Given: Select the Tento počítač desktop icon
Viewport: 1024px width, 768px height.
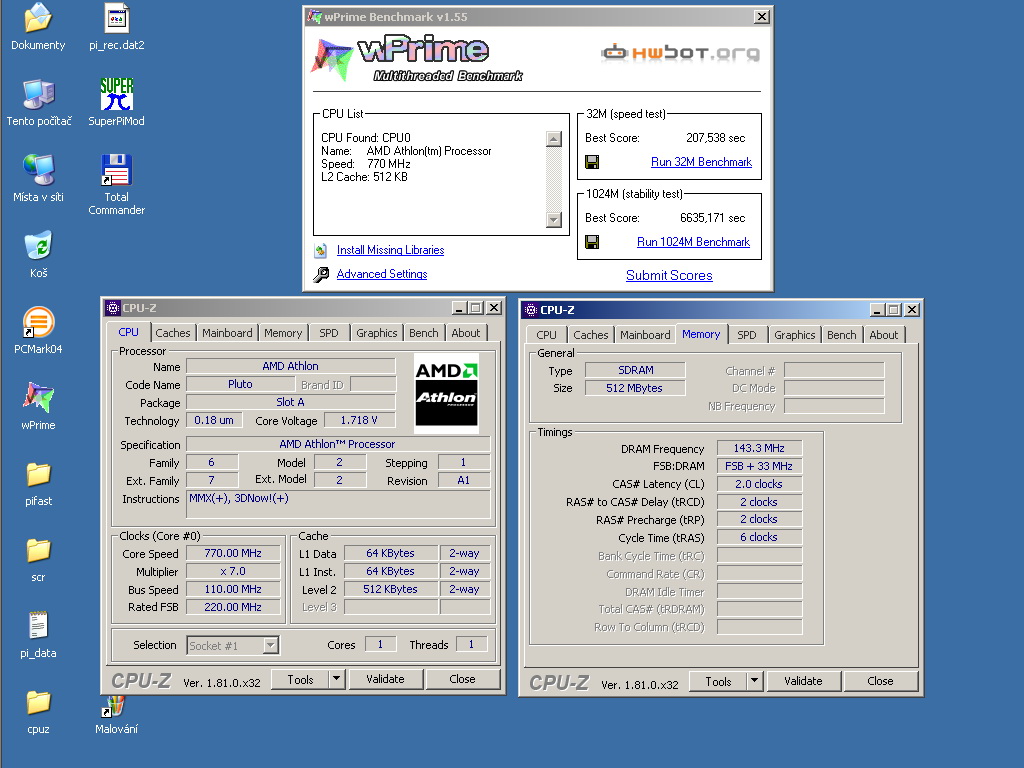Looking at the screenshot, I should 39,95.
